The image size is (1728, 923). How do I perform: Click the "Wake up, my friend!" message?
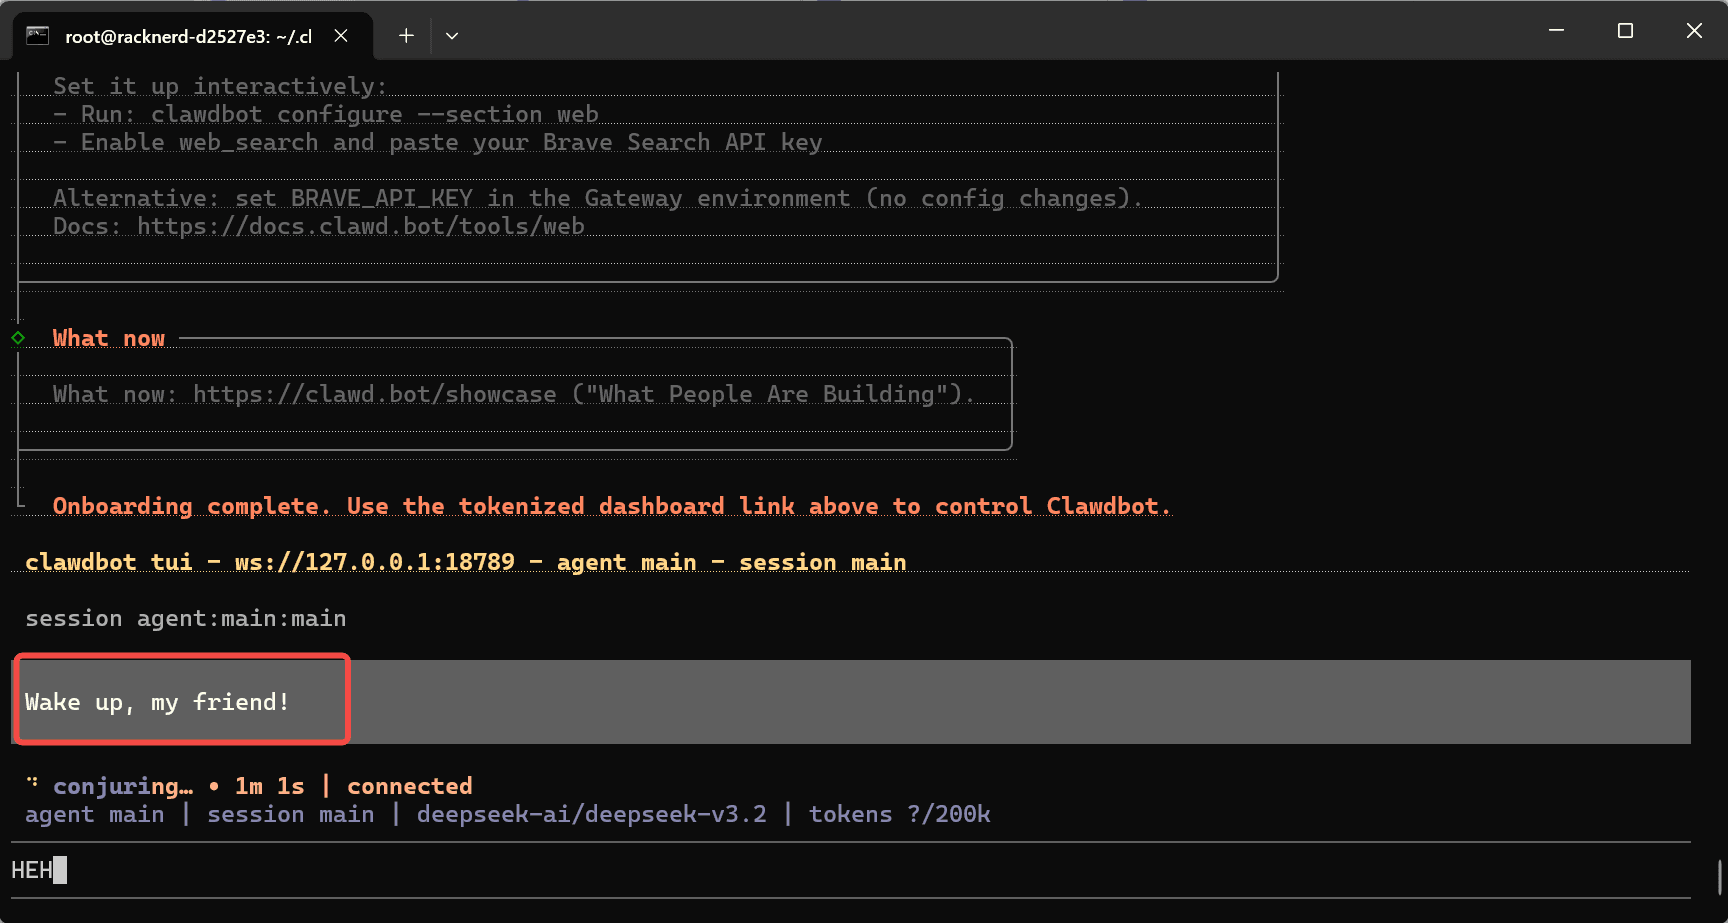(x=157, y=702)
